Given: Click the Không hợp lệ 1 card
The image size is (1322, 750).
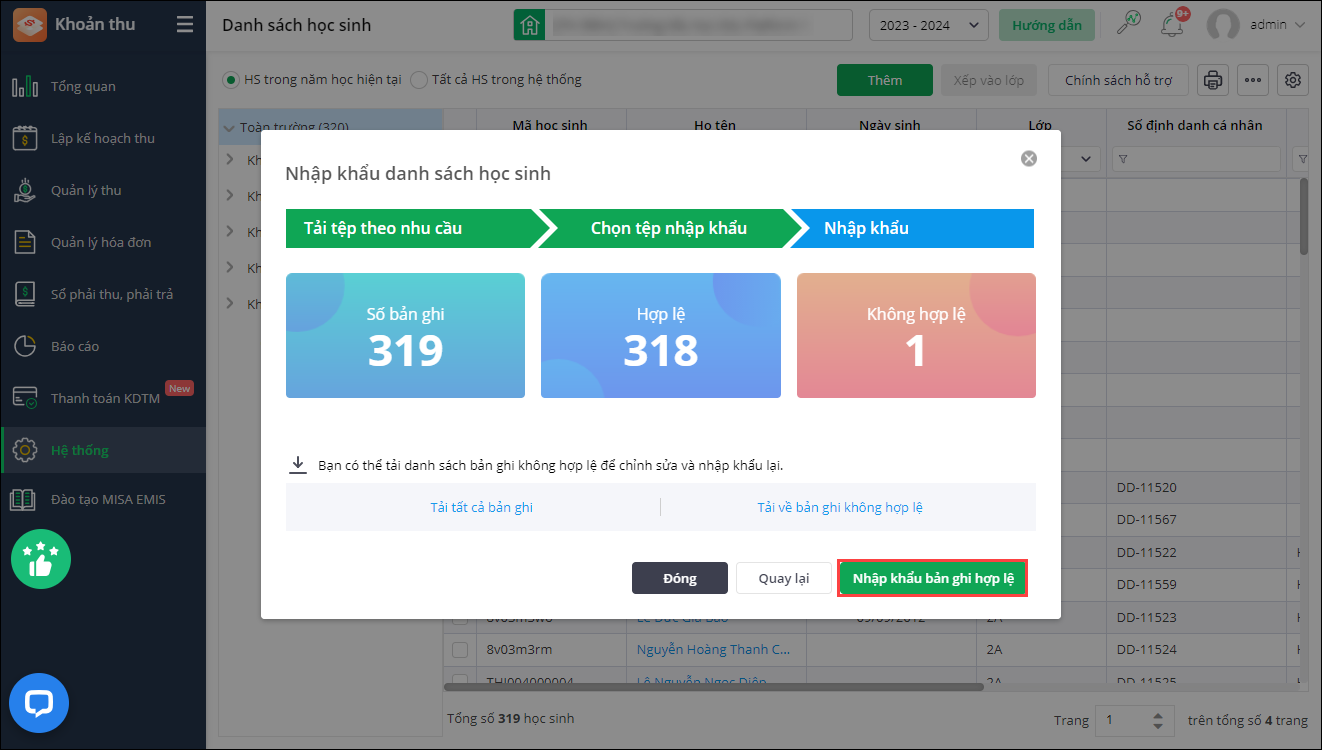Looking at the screenshot, I should pyautogui.click(x=916, y=335).
